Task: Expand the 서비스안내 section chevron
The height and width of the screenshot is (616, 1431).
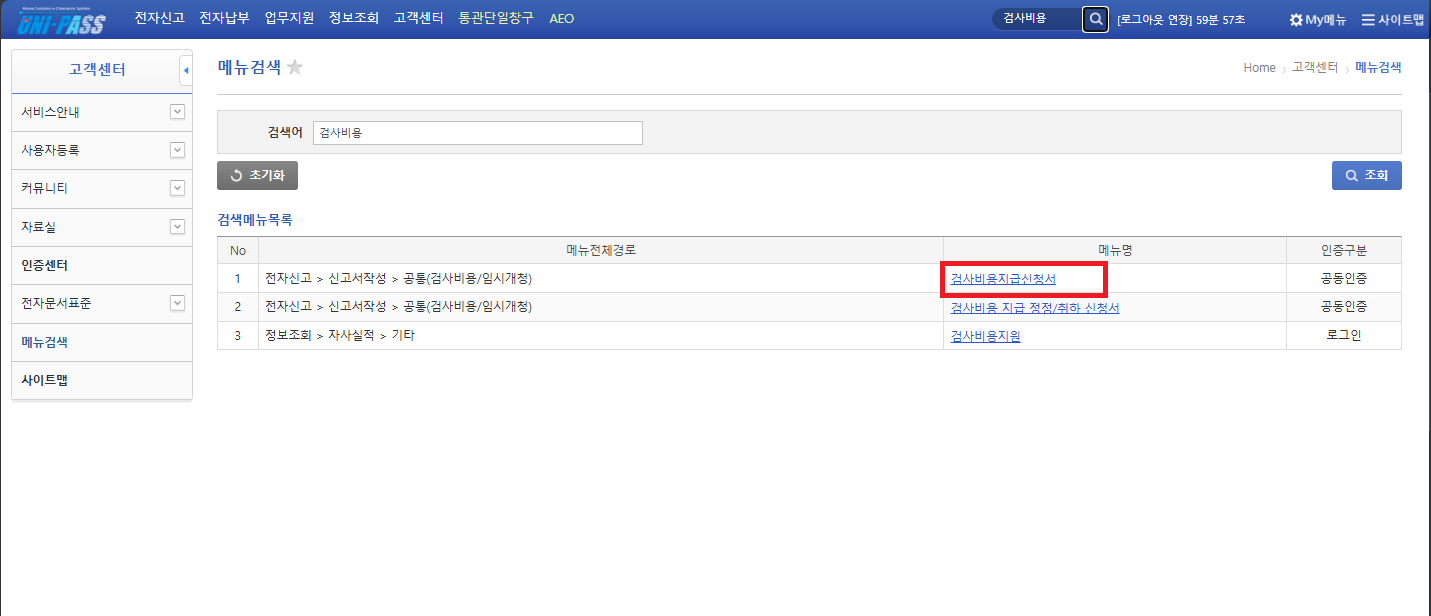Action: pos(177,112)
